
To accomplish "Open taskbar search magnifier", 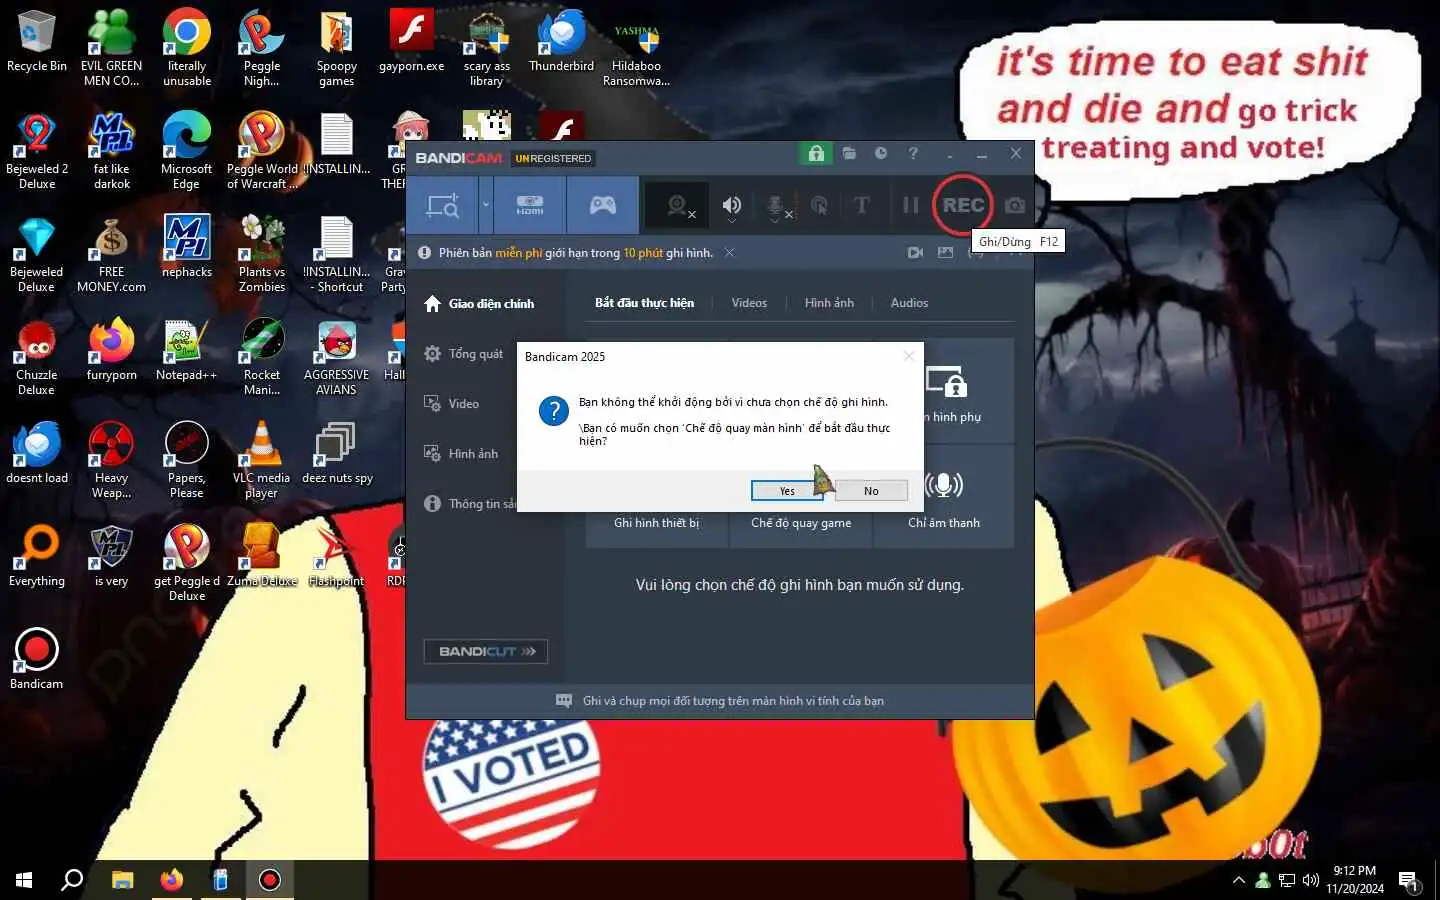I will click(x=72, y=880).
